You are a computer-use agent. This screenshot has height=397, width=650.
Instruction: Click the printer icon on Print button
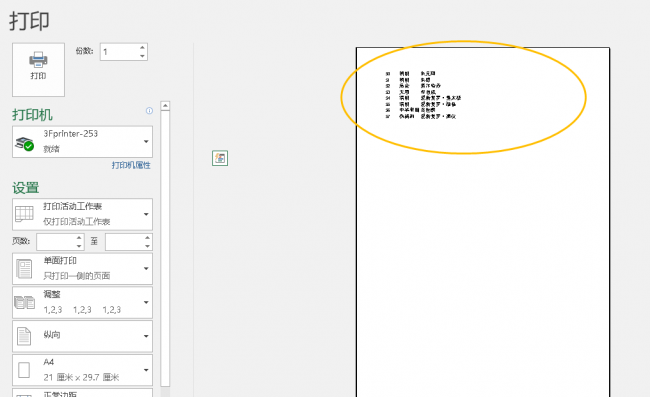(x=38, y=60)
